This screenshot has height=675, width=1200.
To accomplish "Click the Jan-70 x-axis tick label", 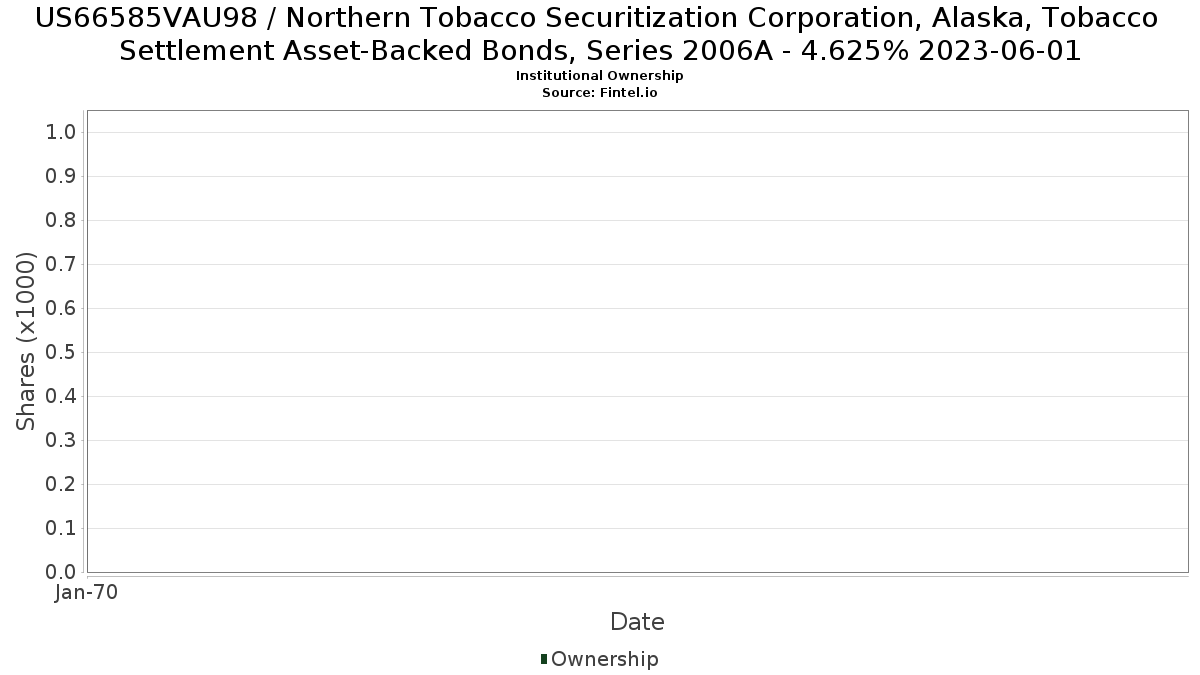I will tap(86, 592).
